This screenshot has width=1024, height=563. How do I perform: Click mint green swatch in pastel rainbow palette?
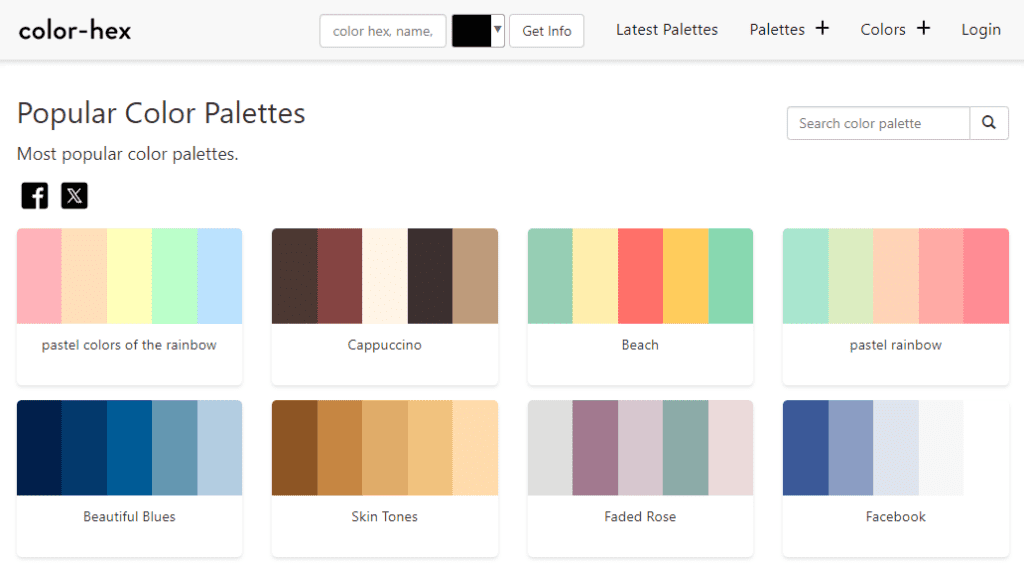806,276
